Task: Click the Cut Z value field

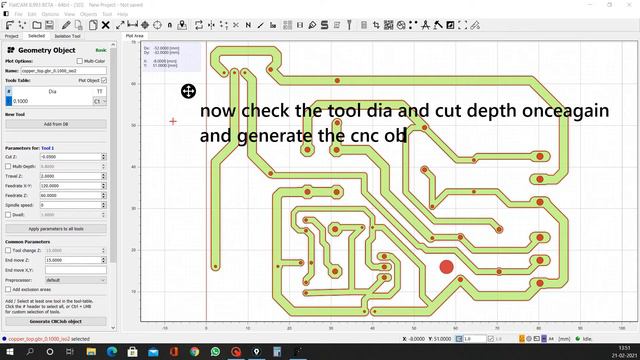Action: click(70, 157)
